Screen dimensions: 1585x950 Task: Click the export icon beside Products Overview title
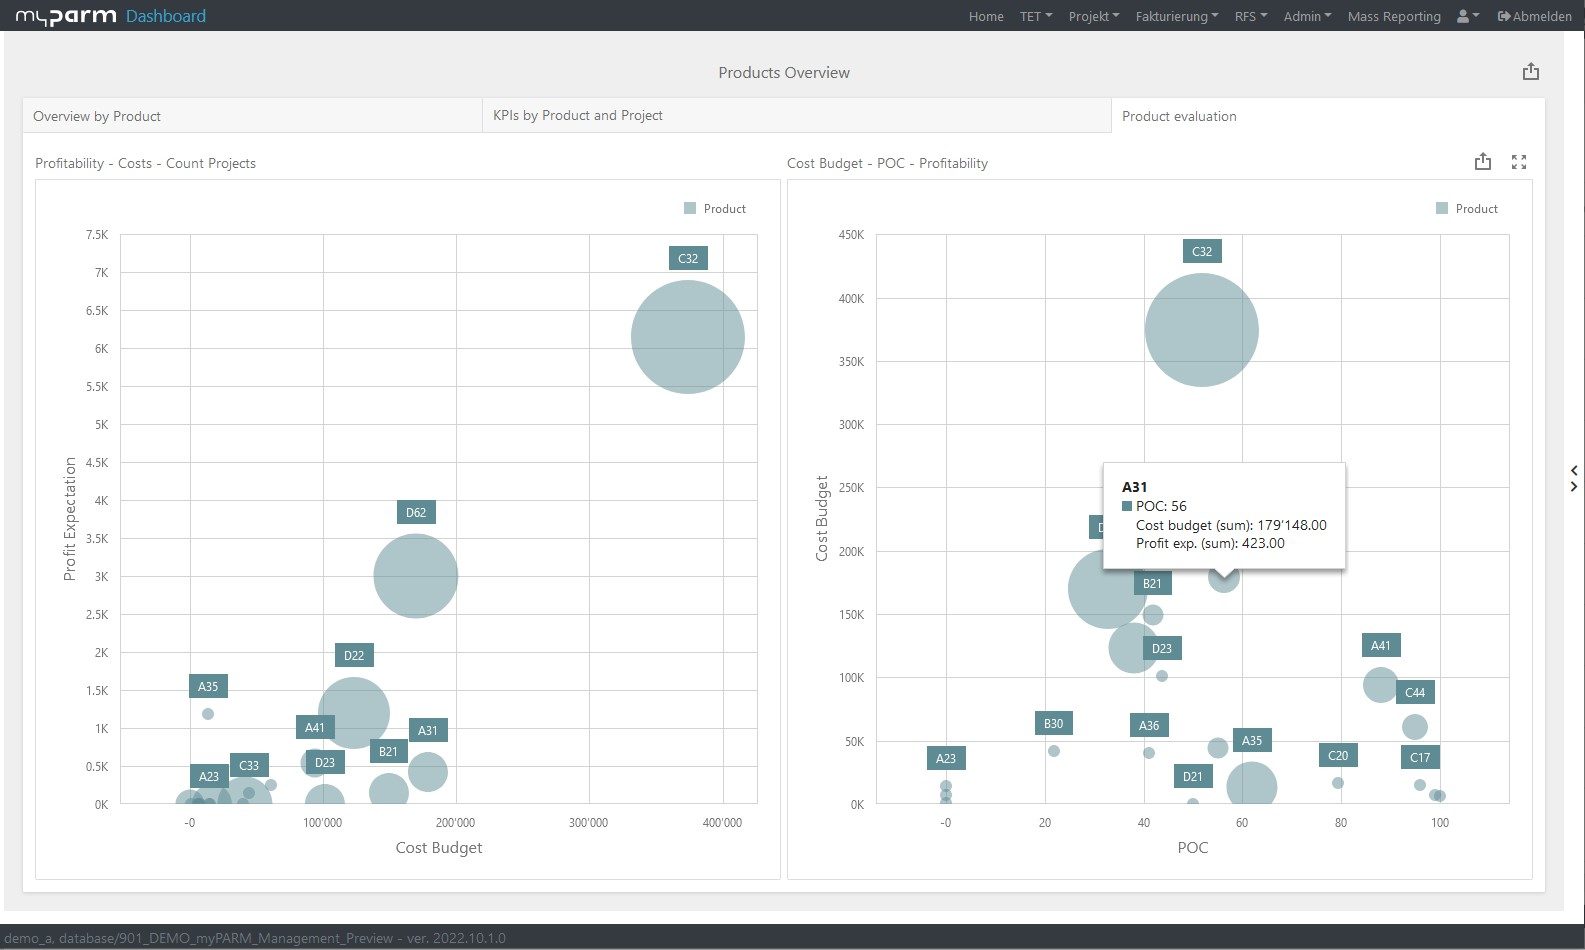click(x=1530, y=72)
